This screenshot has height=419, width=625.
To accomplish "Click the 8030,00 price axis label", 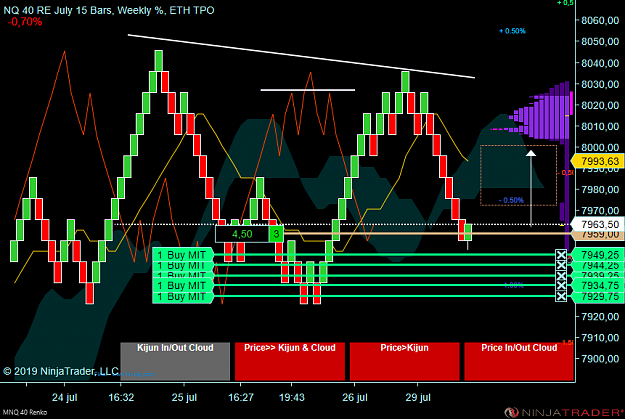I will pos(600,84).
